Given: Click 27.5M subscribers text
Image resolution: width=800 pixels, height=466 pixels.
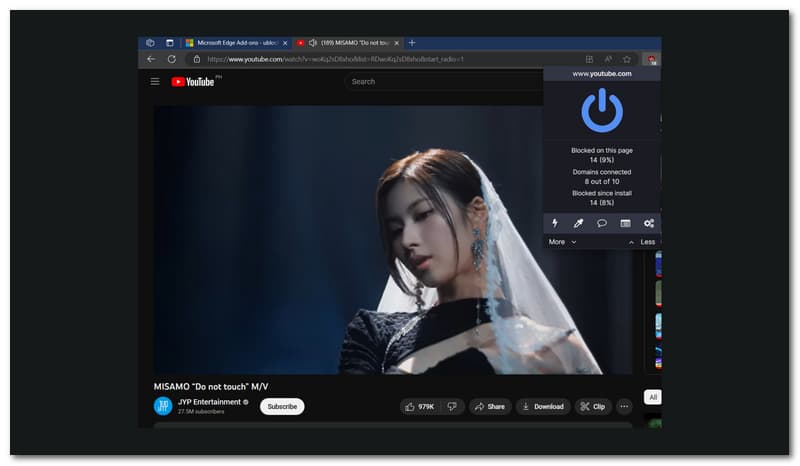Looking at the screenshot, I should (x=201, y=411).
